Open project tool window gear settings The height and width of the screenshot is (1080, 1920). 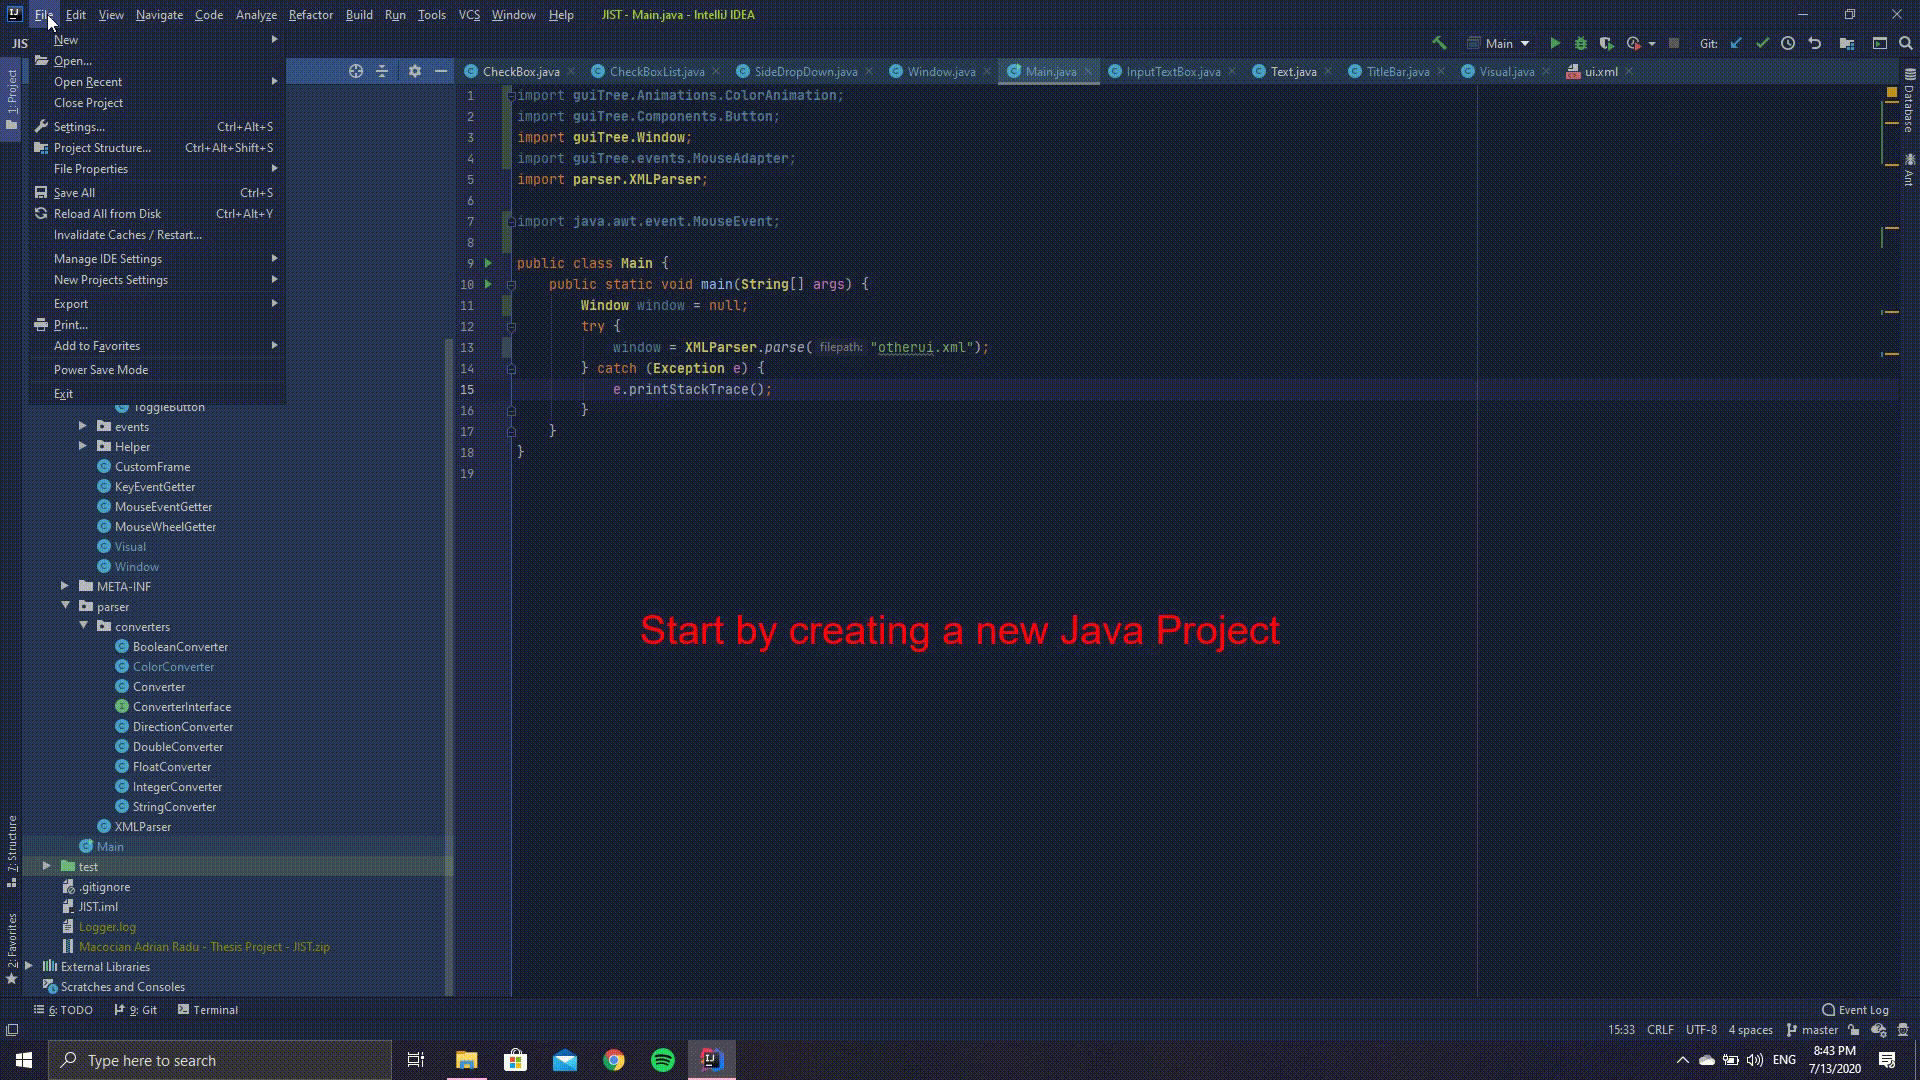(x=415, y=71)
